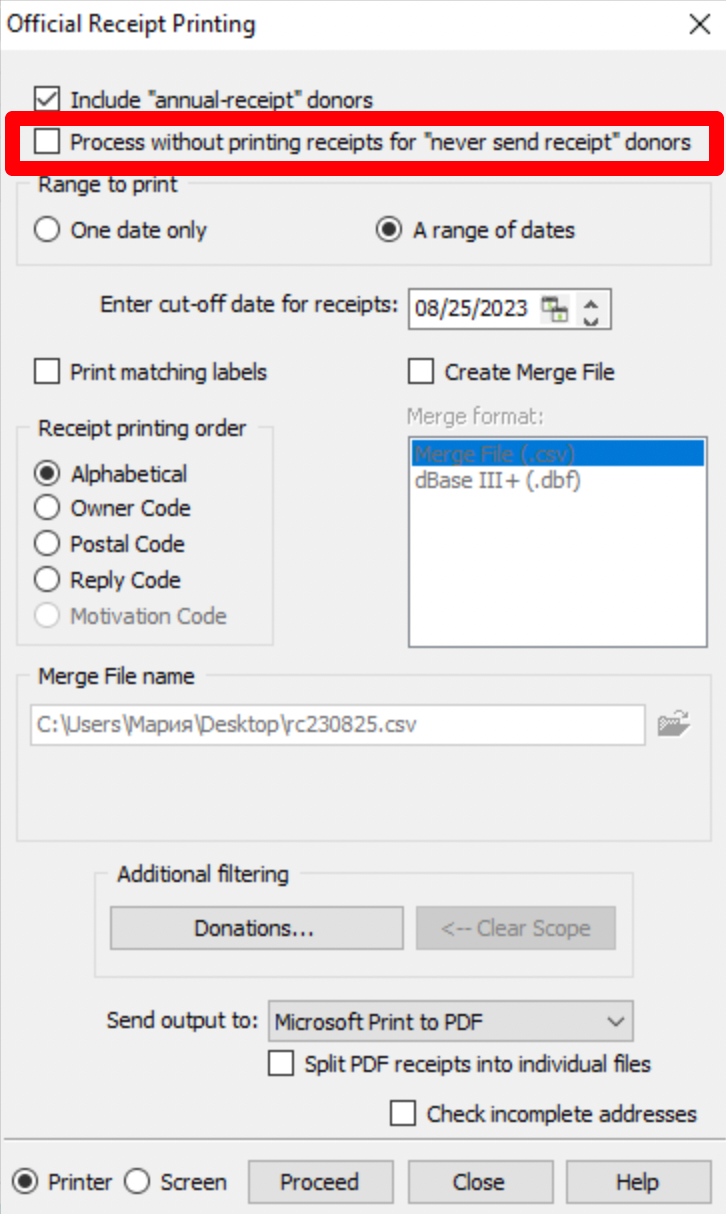Increase cut-off date with up spinner arrow
Screen dimensions: 726x1214
[591, 301]
